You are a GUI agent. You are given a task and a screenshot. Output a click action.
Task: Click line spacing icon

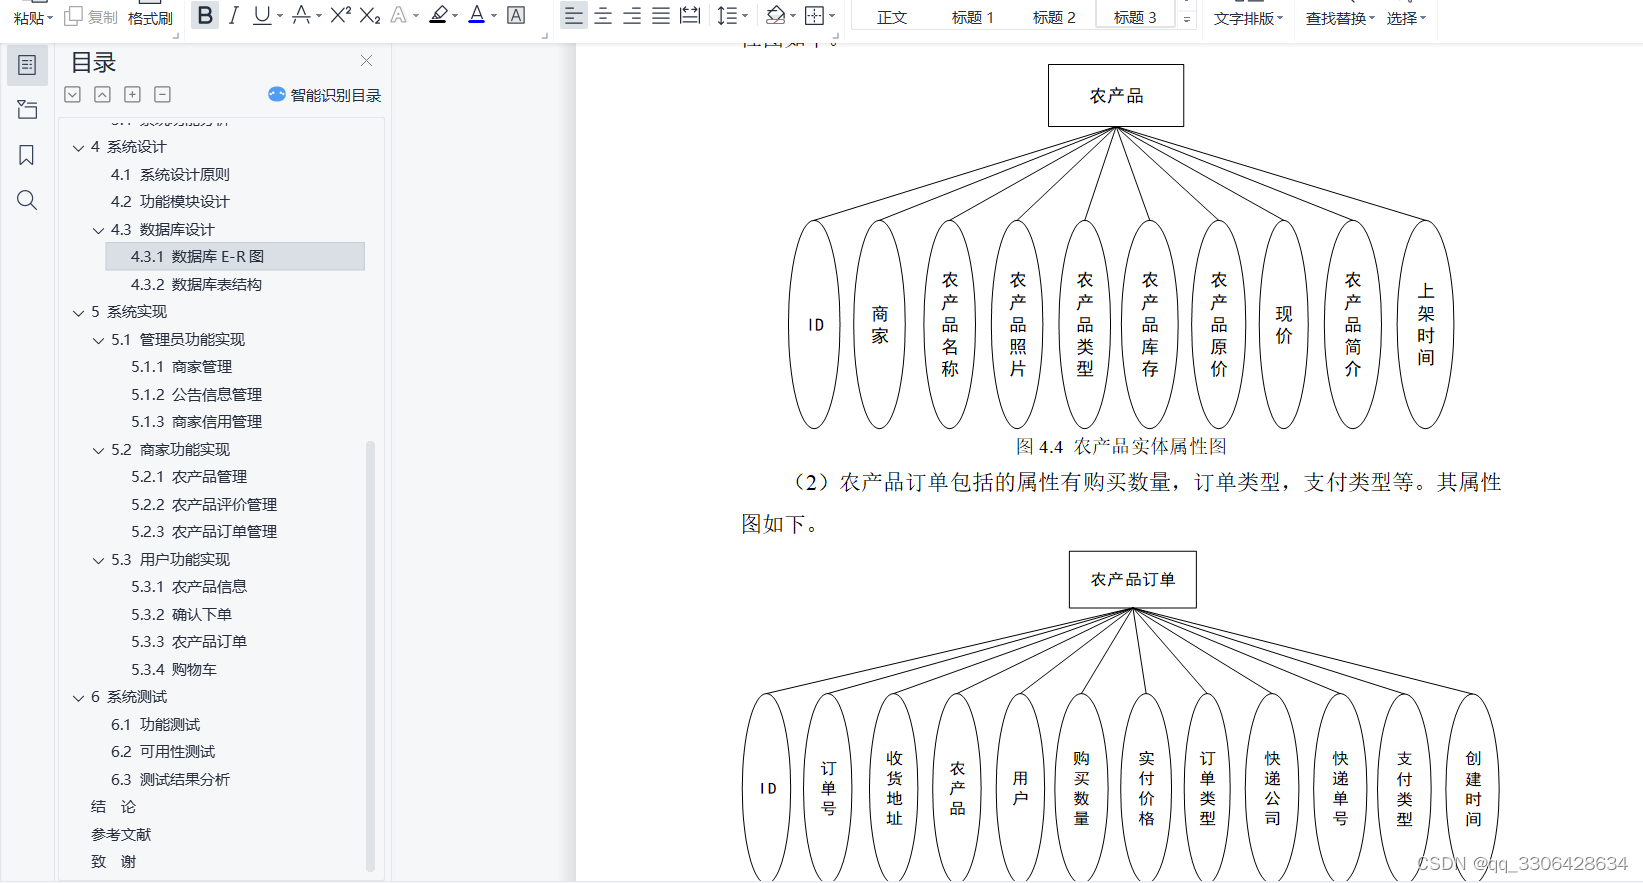(x=727, y=15)
